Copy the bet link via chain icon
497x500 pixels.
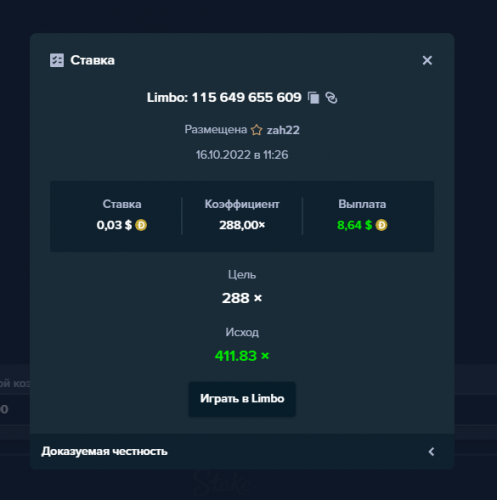click(331, 98)
